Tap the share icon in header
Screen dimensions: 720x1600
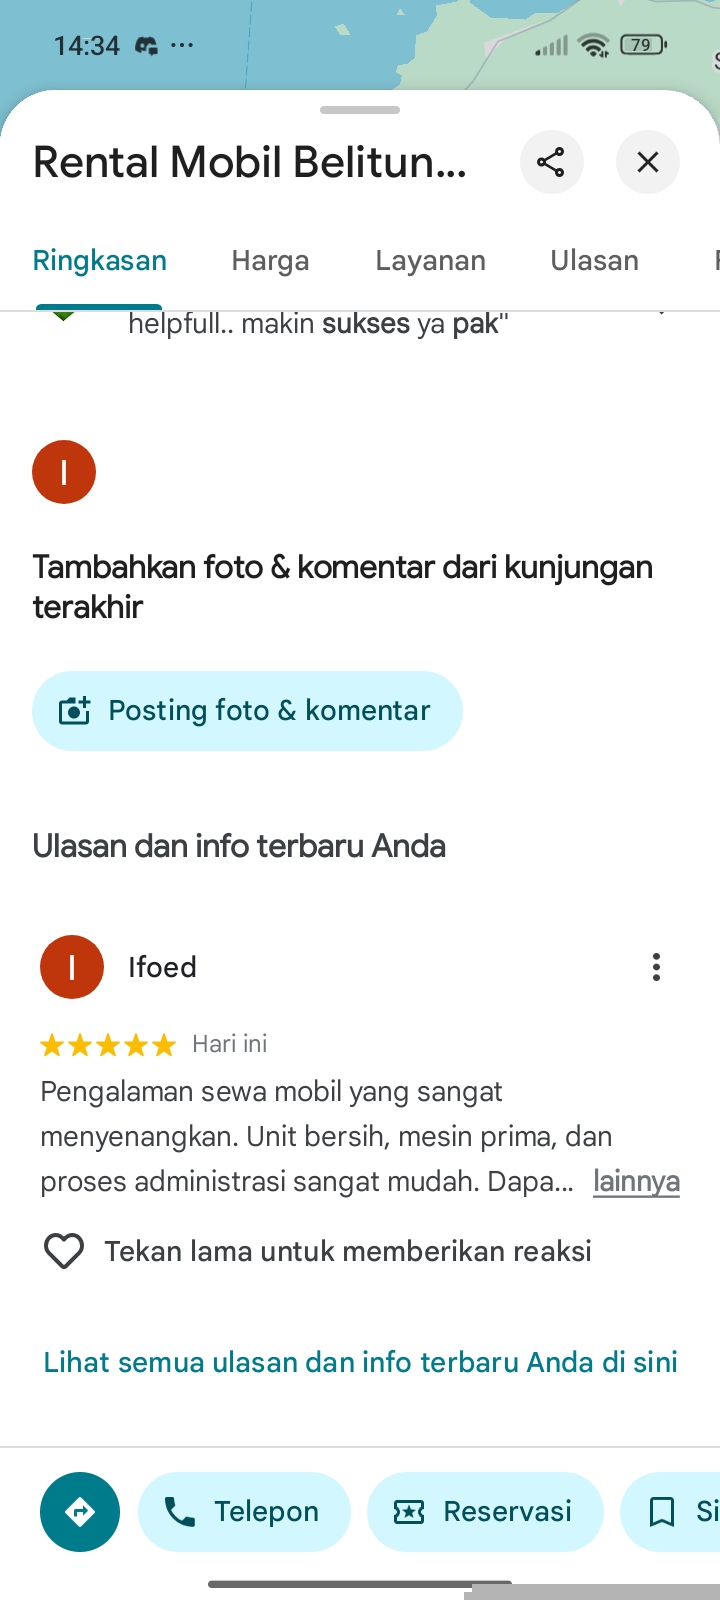tap(551, 162)
